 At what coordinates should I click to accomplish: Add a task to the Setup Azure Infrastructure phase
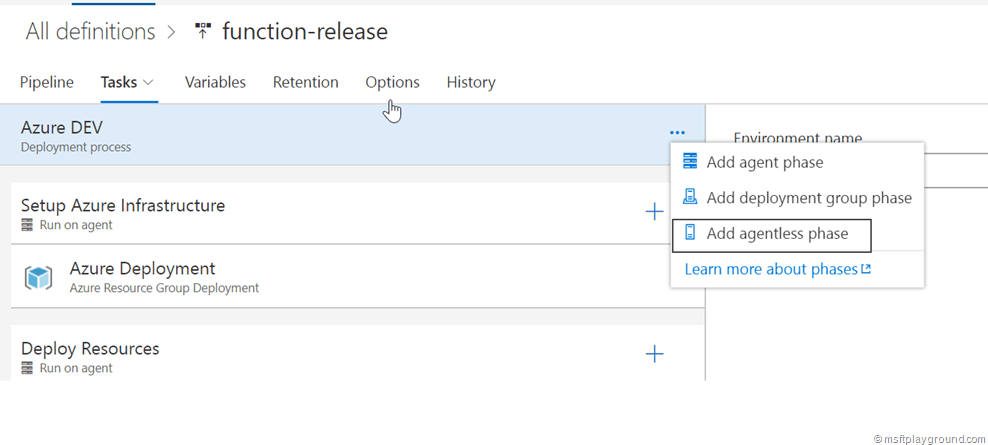point(655,212)
